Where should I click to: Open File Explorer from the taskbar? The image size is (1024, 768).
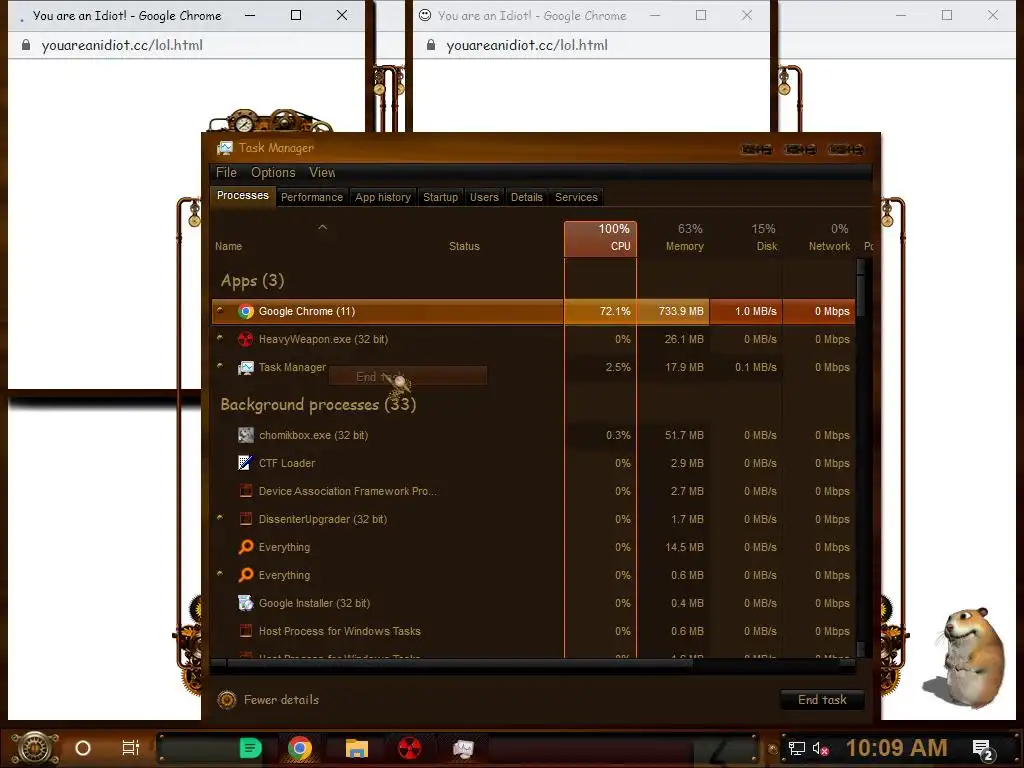tap(357, 748)
